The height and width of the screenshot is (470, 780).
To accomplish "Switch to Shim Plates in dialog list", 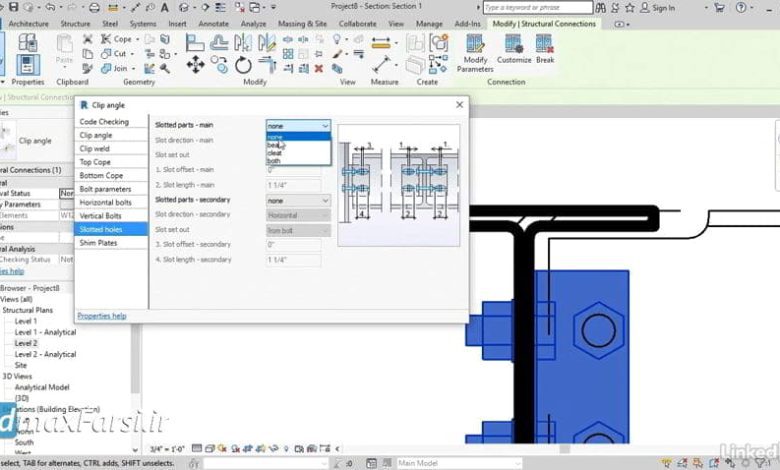I will click(111, 243).
